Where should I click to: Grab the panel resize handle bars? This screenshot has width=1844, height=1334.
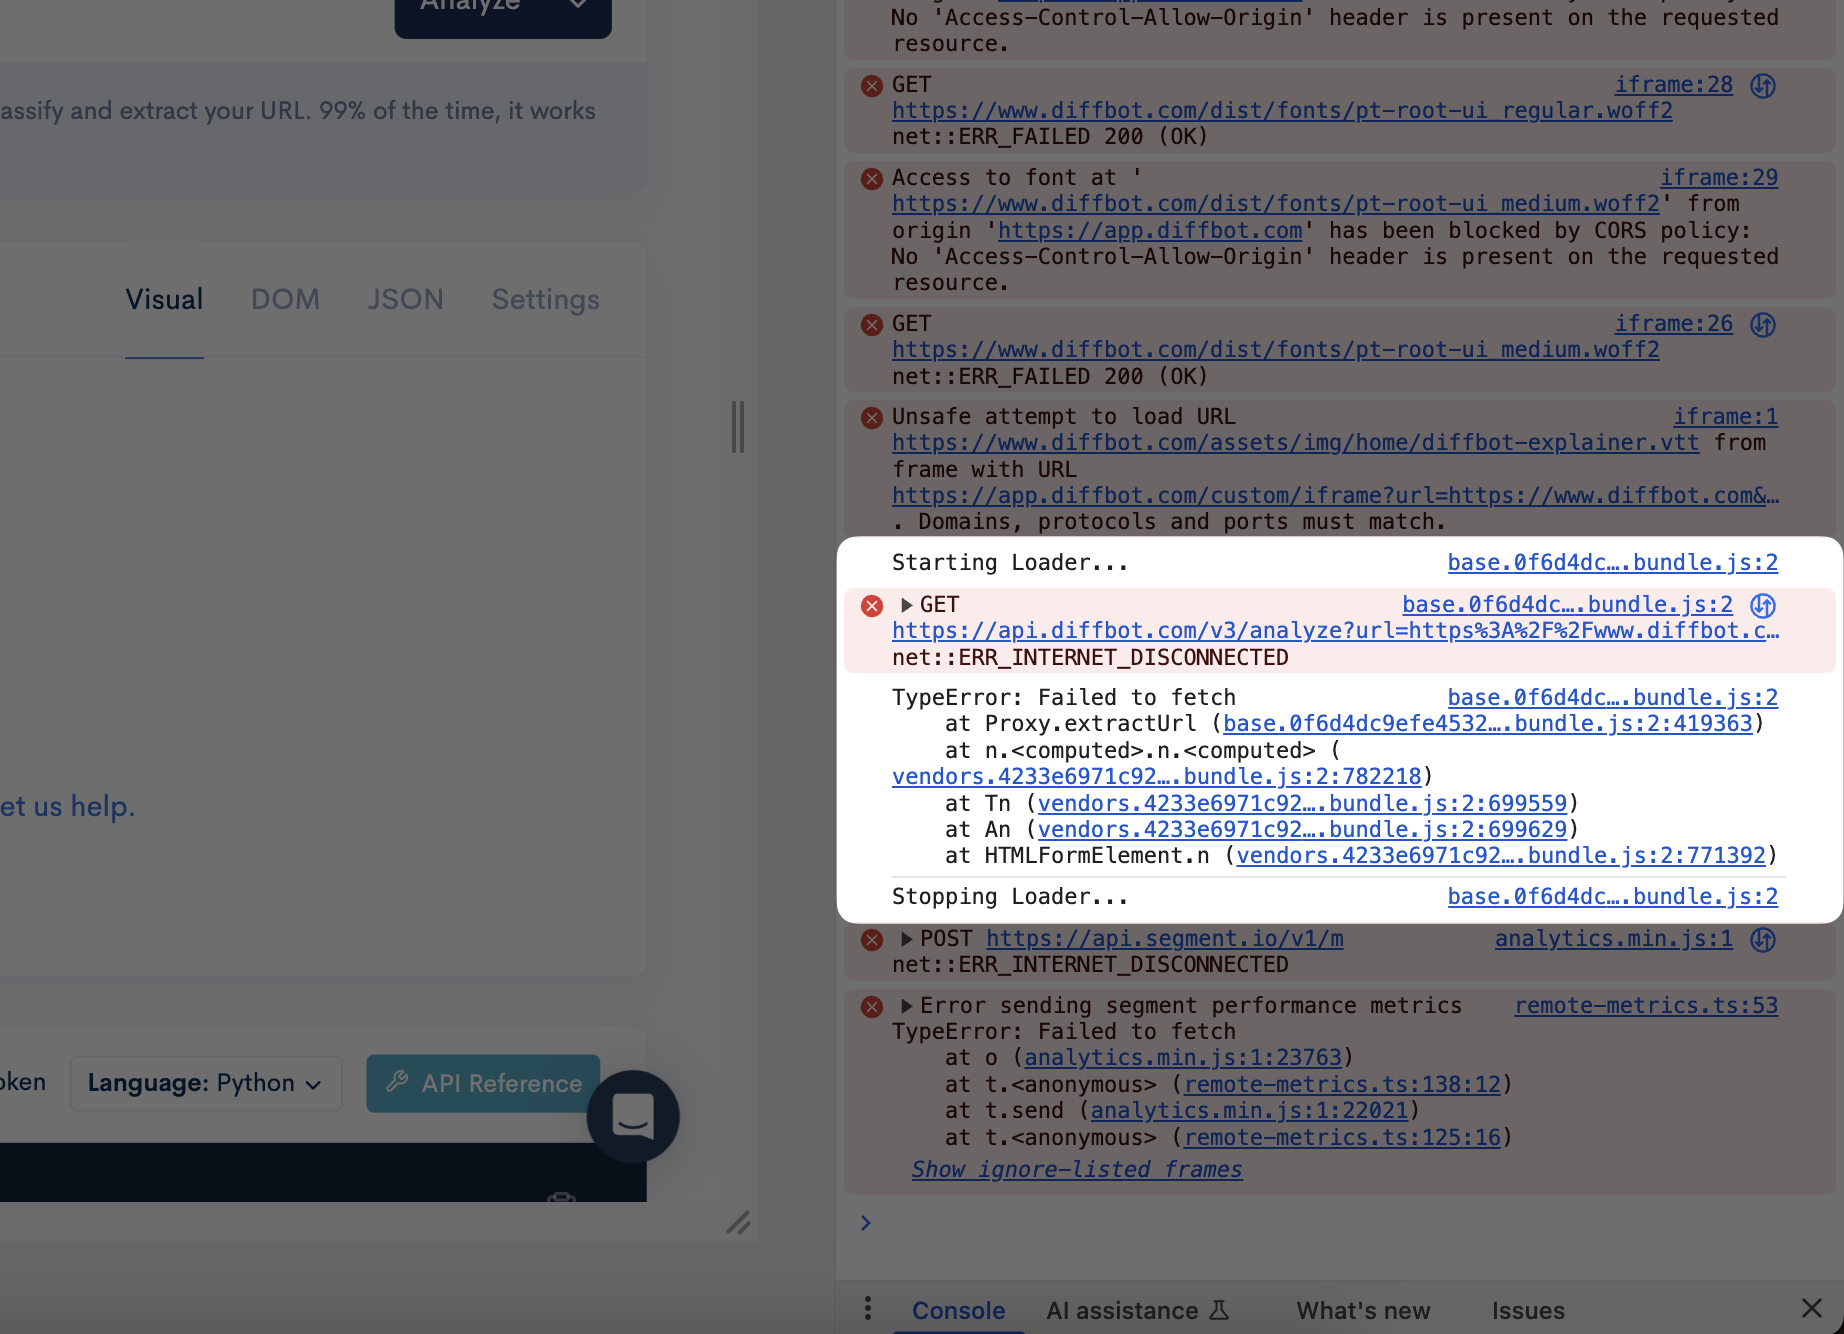738,427
